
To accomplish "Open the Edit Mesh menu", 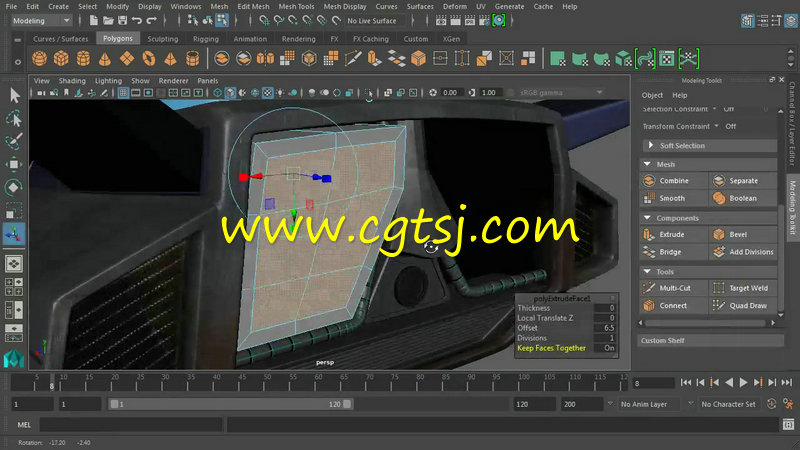I will click(253, 7).
